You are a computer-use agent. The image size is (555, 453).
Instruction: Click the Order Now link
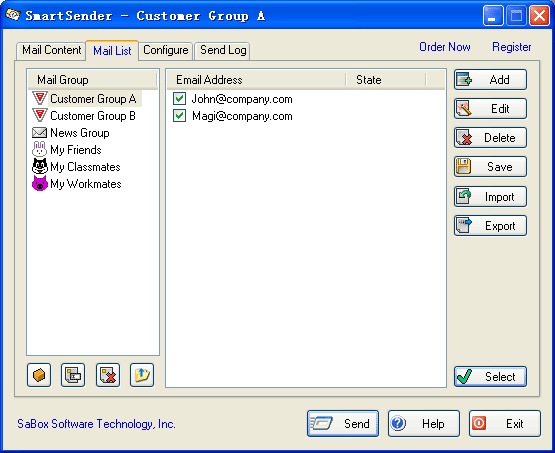click(445, 47)
